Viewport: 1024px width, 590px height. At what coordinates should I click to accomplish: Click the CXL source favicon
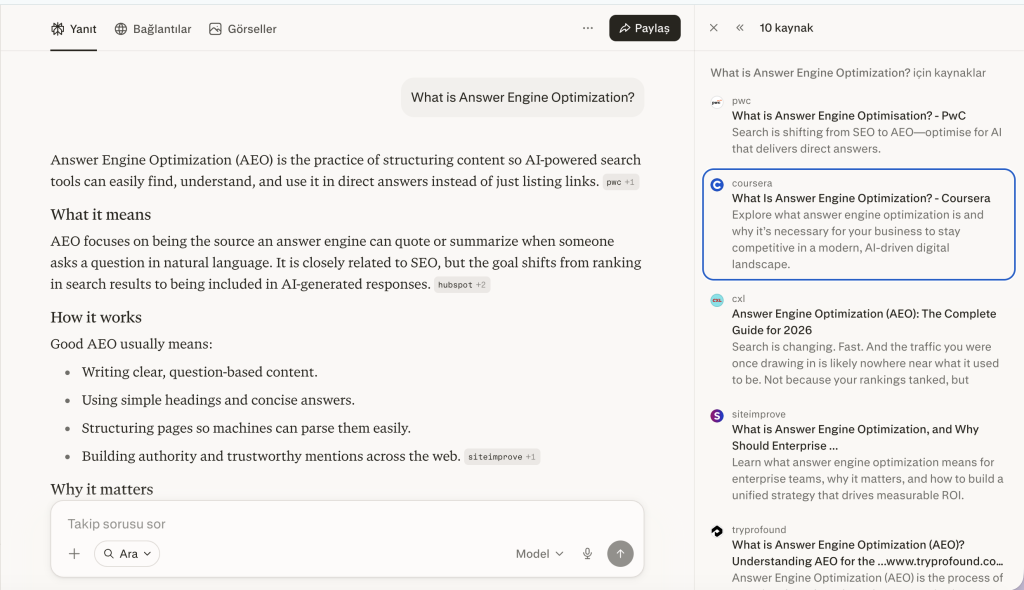tap(717, 301)
